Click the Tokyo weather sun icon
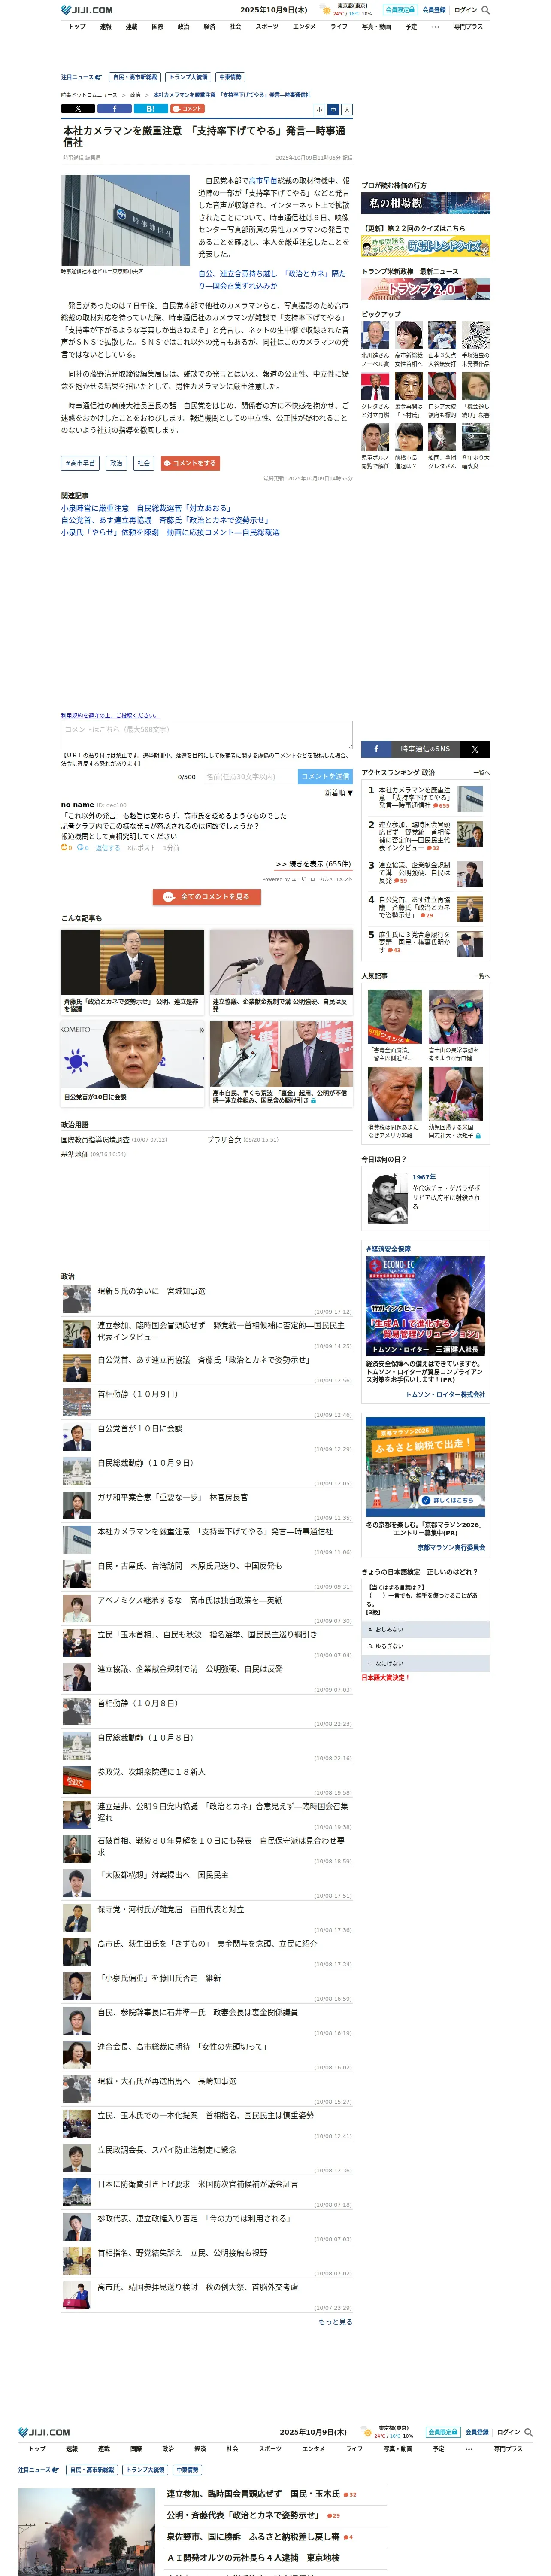This screenshot has height=2576, width=551. click(326, 10)
